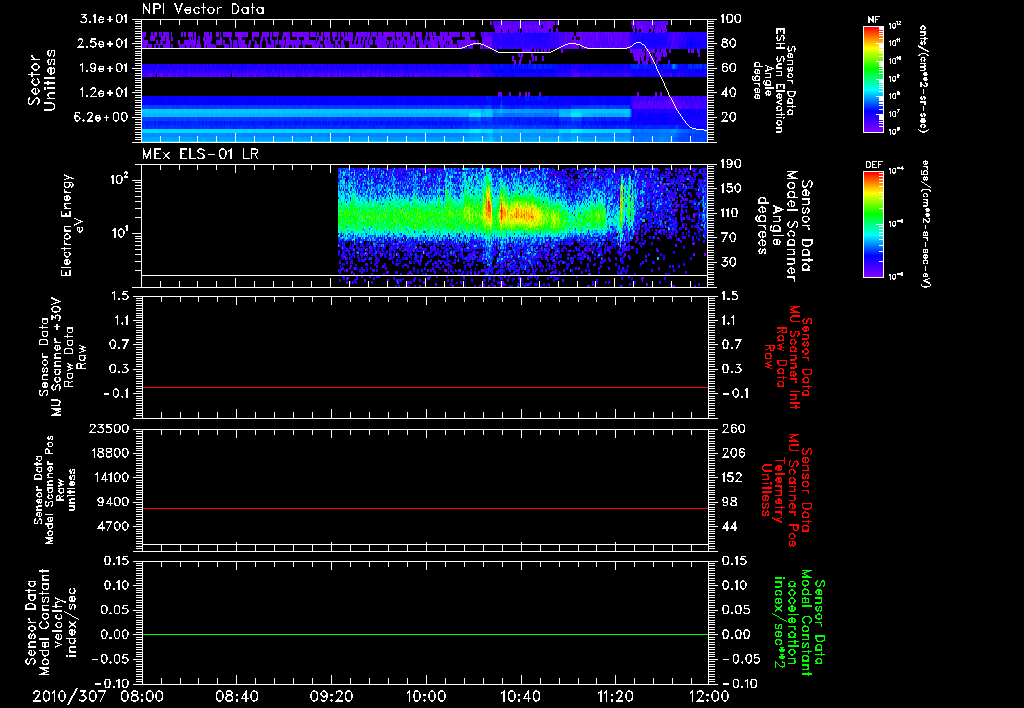The width and height of the screenshot is (1024, 708).
Task: Click the '260' telemetry tick value
Action: (733, 429)
